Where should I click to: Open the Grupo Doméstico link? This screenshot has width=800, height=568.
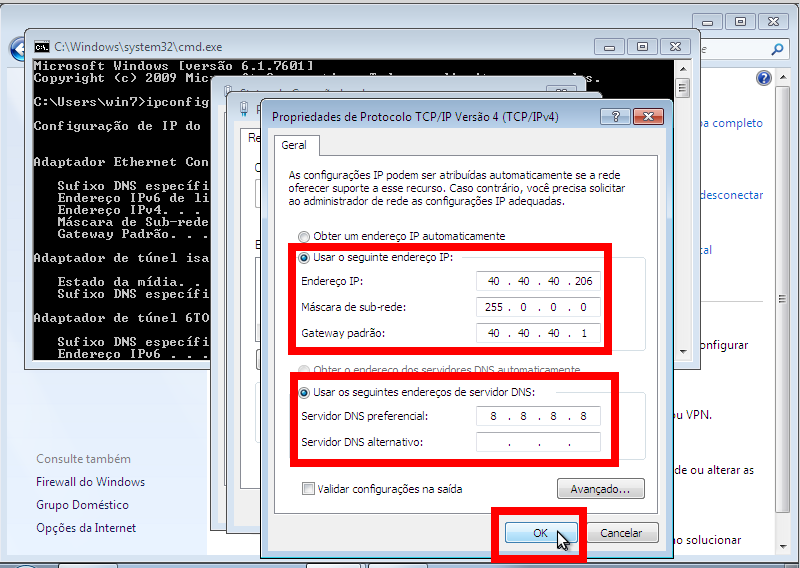click(82, 505)
